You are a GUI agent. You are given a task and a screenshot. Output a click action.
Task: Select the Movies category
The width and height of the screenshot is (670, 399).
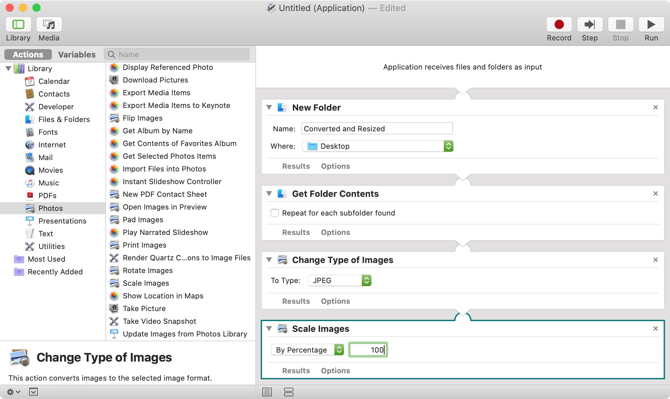pos(50,170)
